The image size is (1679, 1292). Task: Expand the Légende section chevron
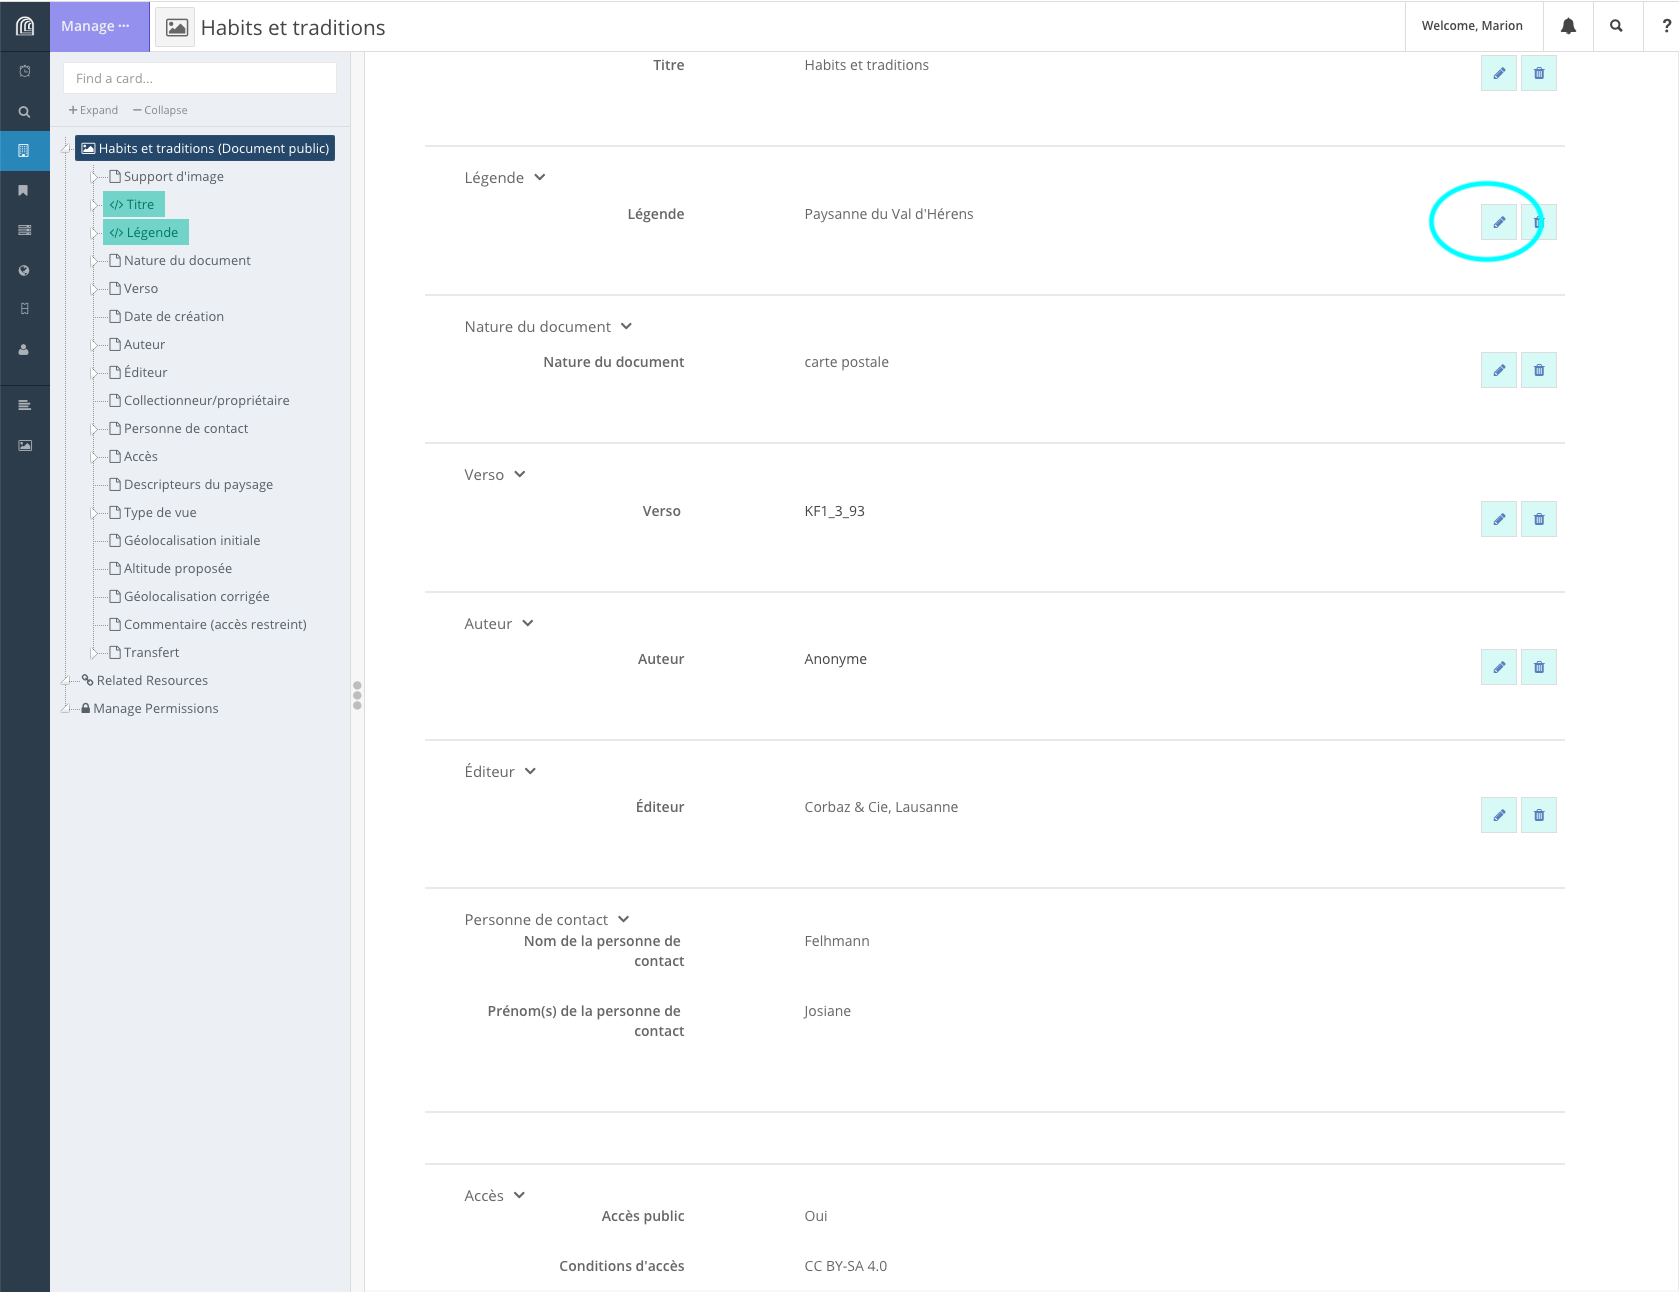(x=540, y=178)
